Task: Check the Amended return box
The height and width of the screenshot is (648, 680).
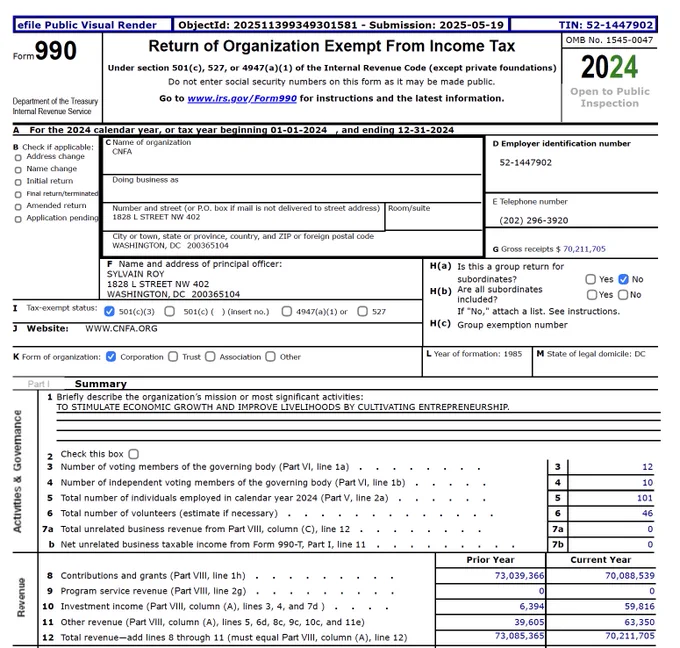Action: pyautogui.click(x=18, y=207)
